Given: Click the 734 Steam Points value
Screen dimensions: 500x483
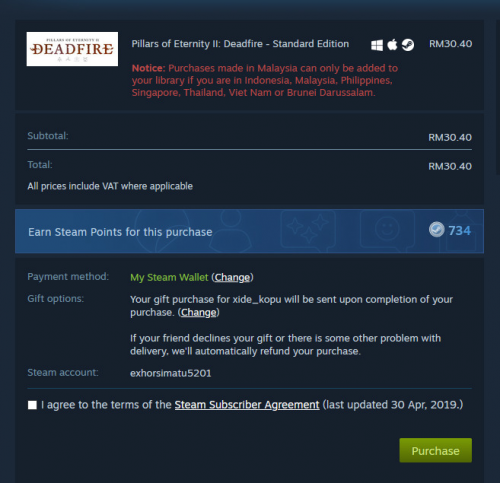Looking at the screenshot, I should [x=459, y=230].
